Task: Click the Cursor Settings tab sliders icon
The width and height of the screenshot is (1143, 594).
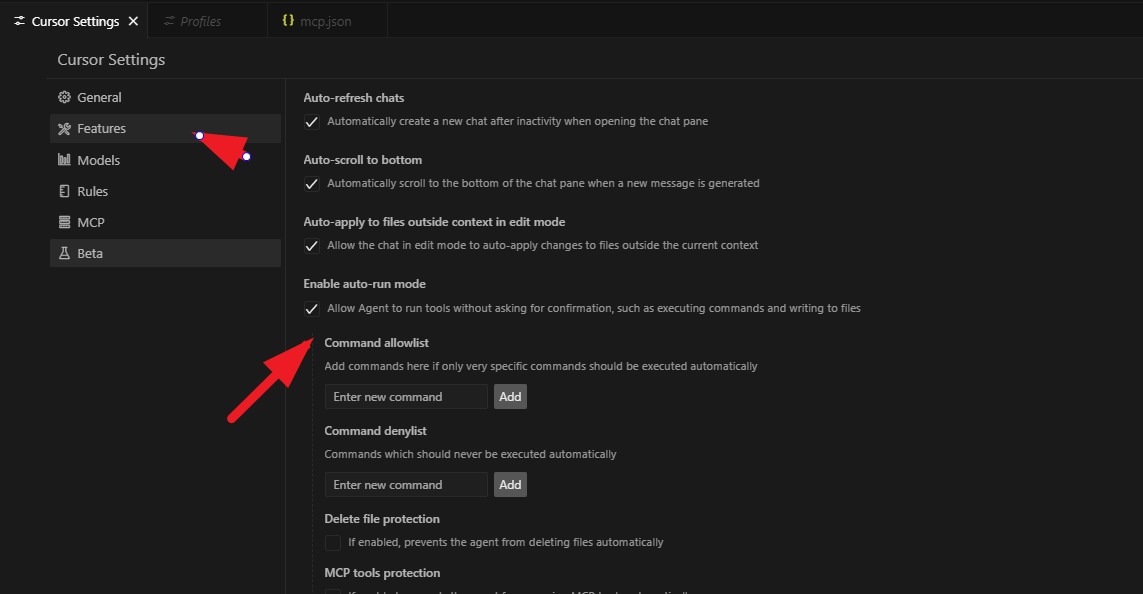Action: 19,21
